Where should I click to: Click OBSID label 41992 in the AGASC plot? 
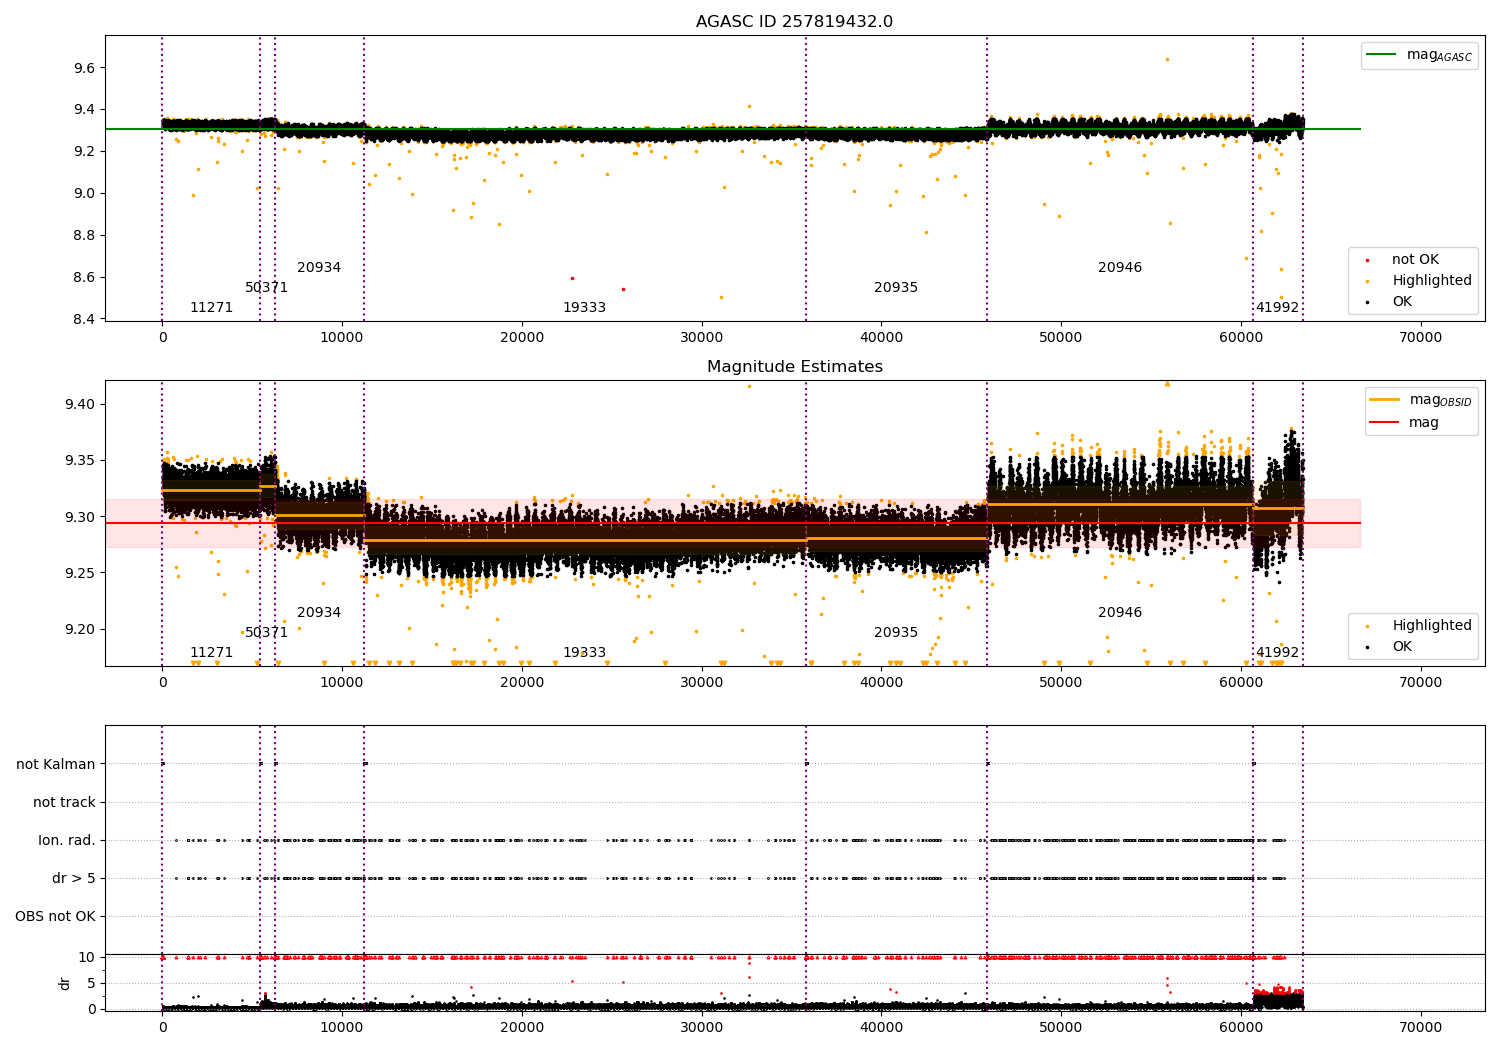(x=1277, y=308)
